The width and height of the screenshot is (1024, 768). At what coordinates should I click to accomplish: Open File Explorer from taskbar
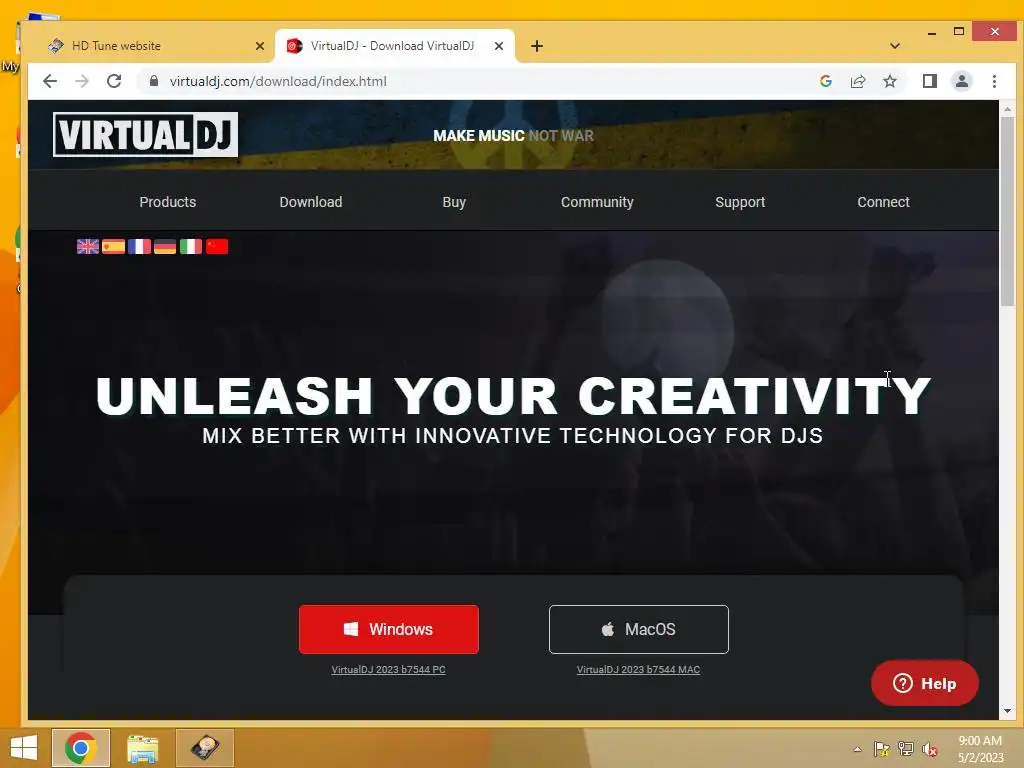click(142, 748)
